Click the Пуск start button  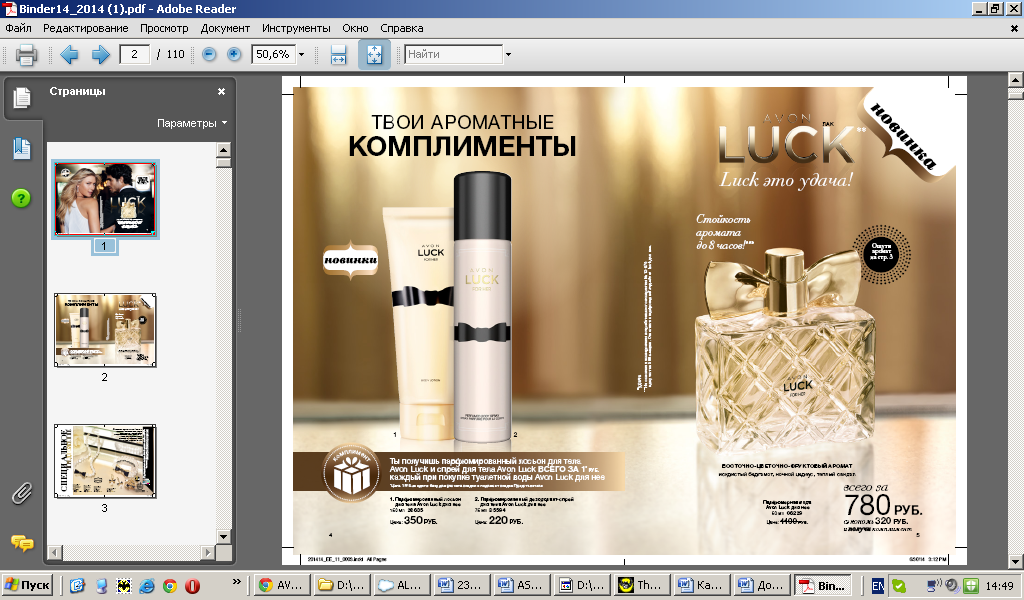27,585
